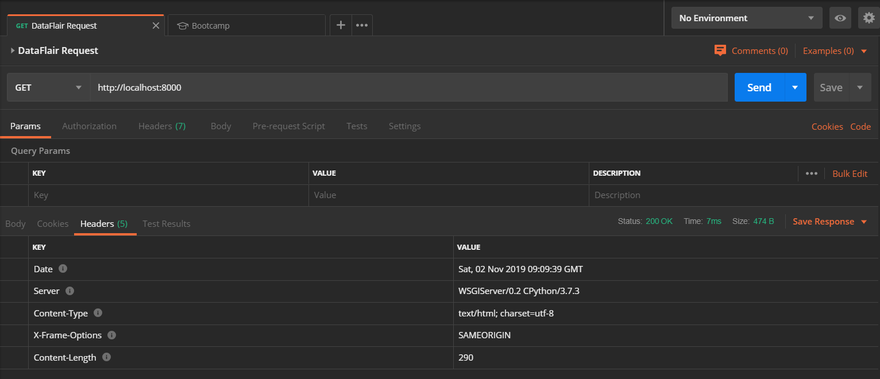Select the response Headers (5) tab

pyautogui.click(x=104, y=223)
